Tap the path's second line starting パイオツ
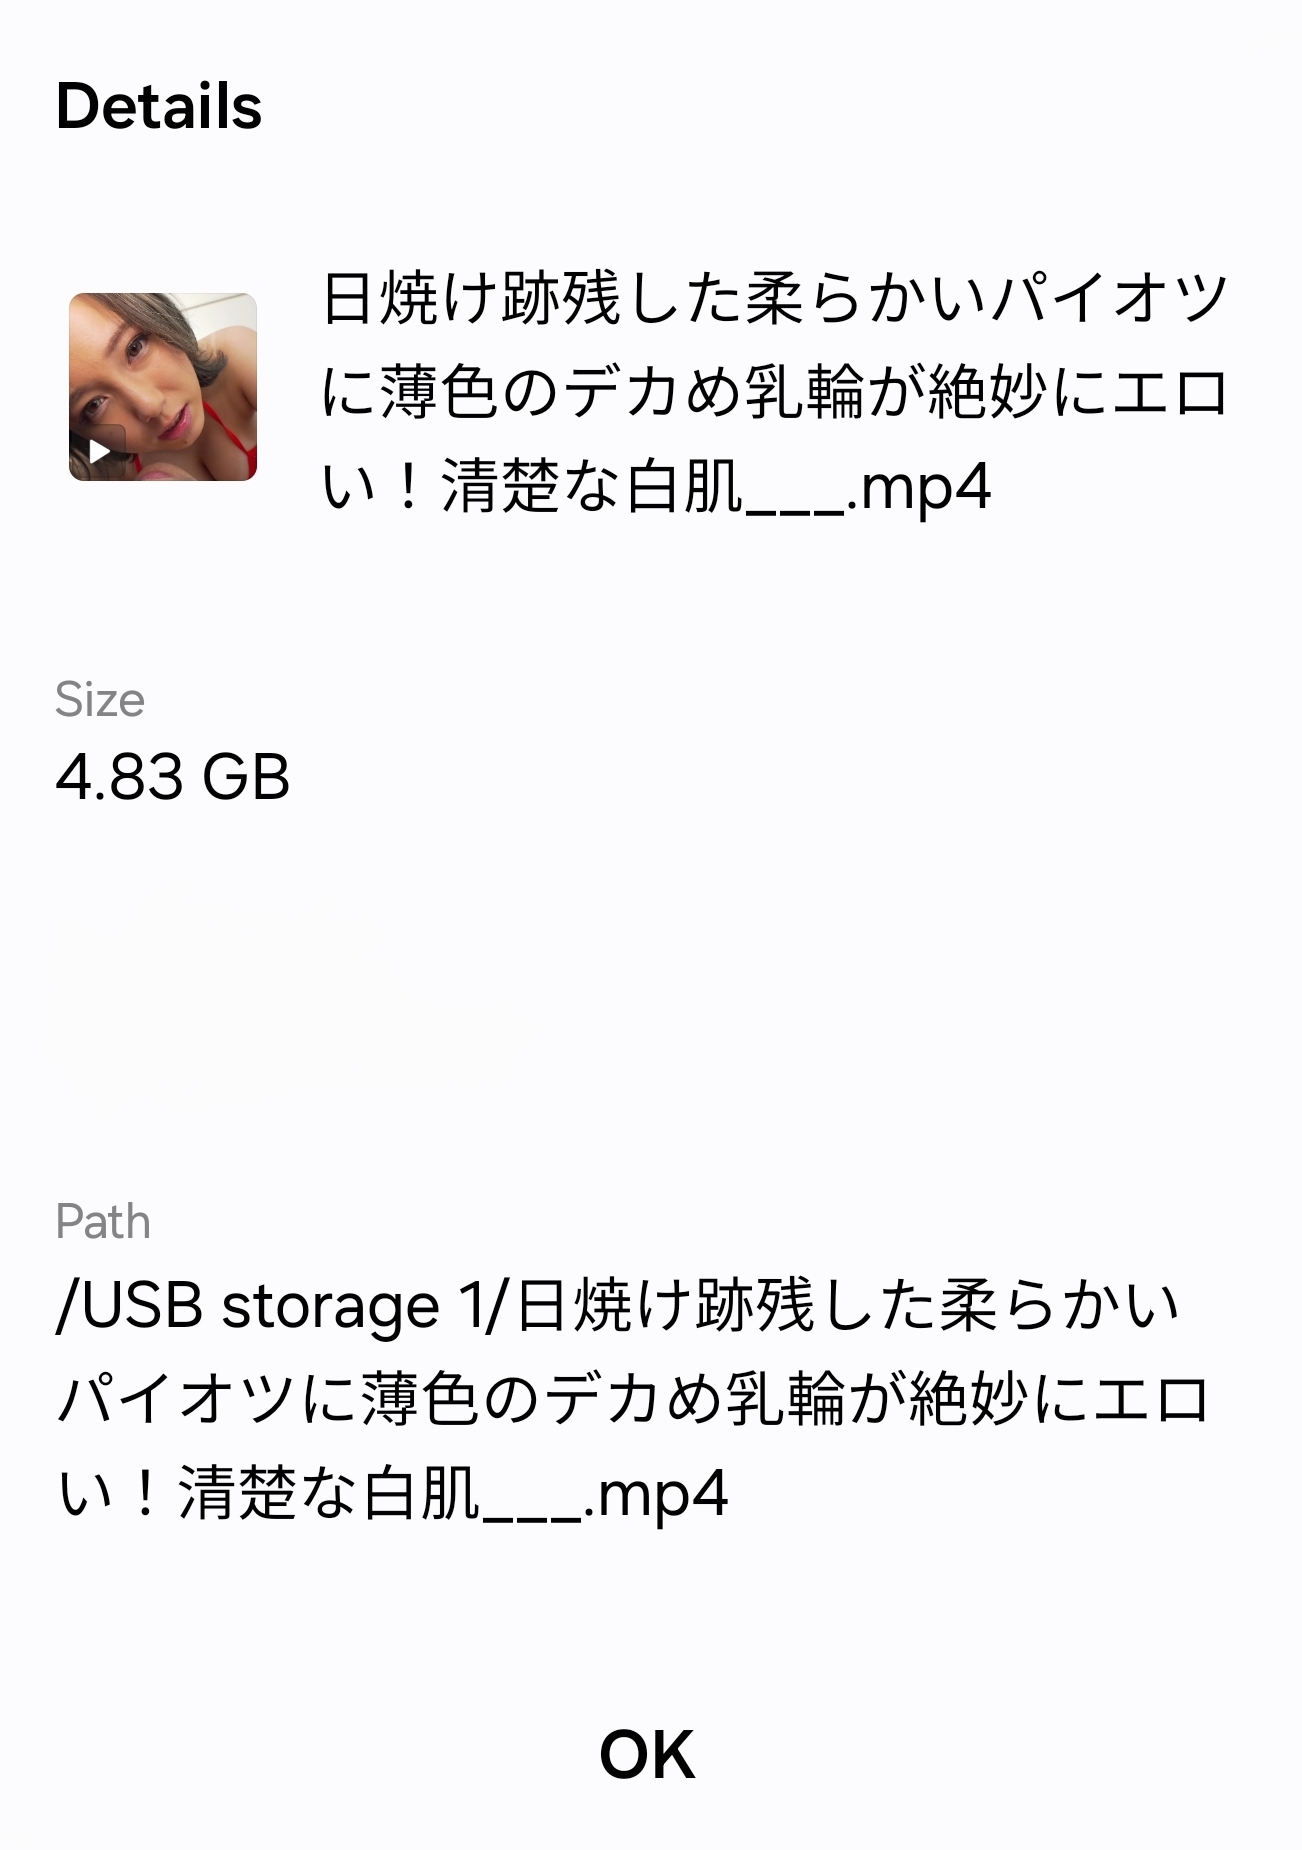Screen dimensions: 1302x1850 click(x=634, y=1401)
